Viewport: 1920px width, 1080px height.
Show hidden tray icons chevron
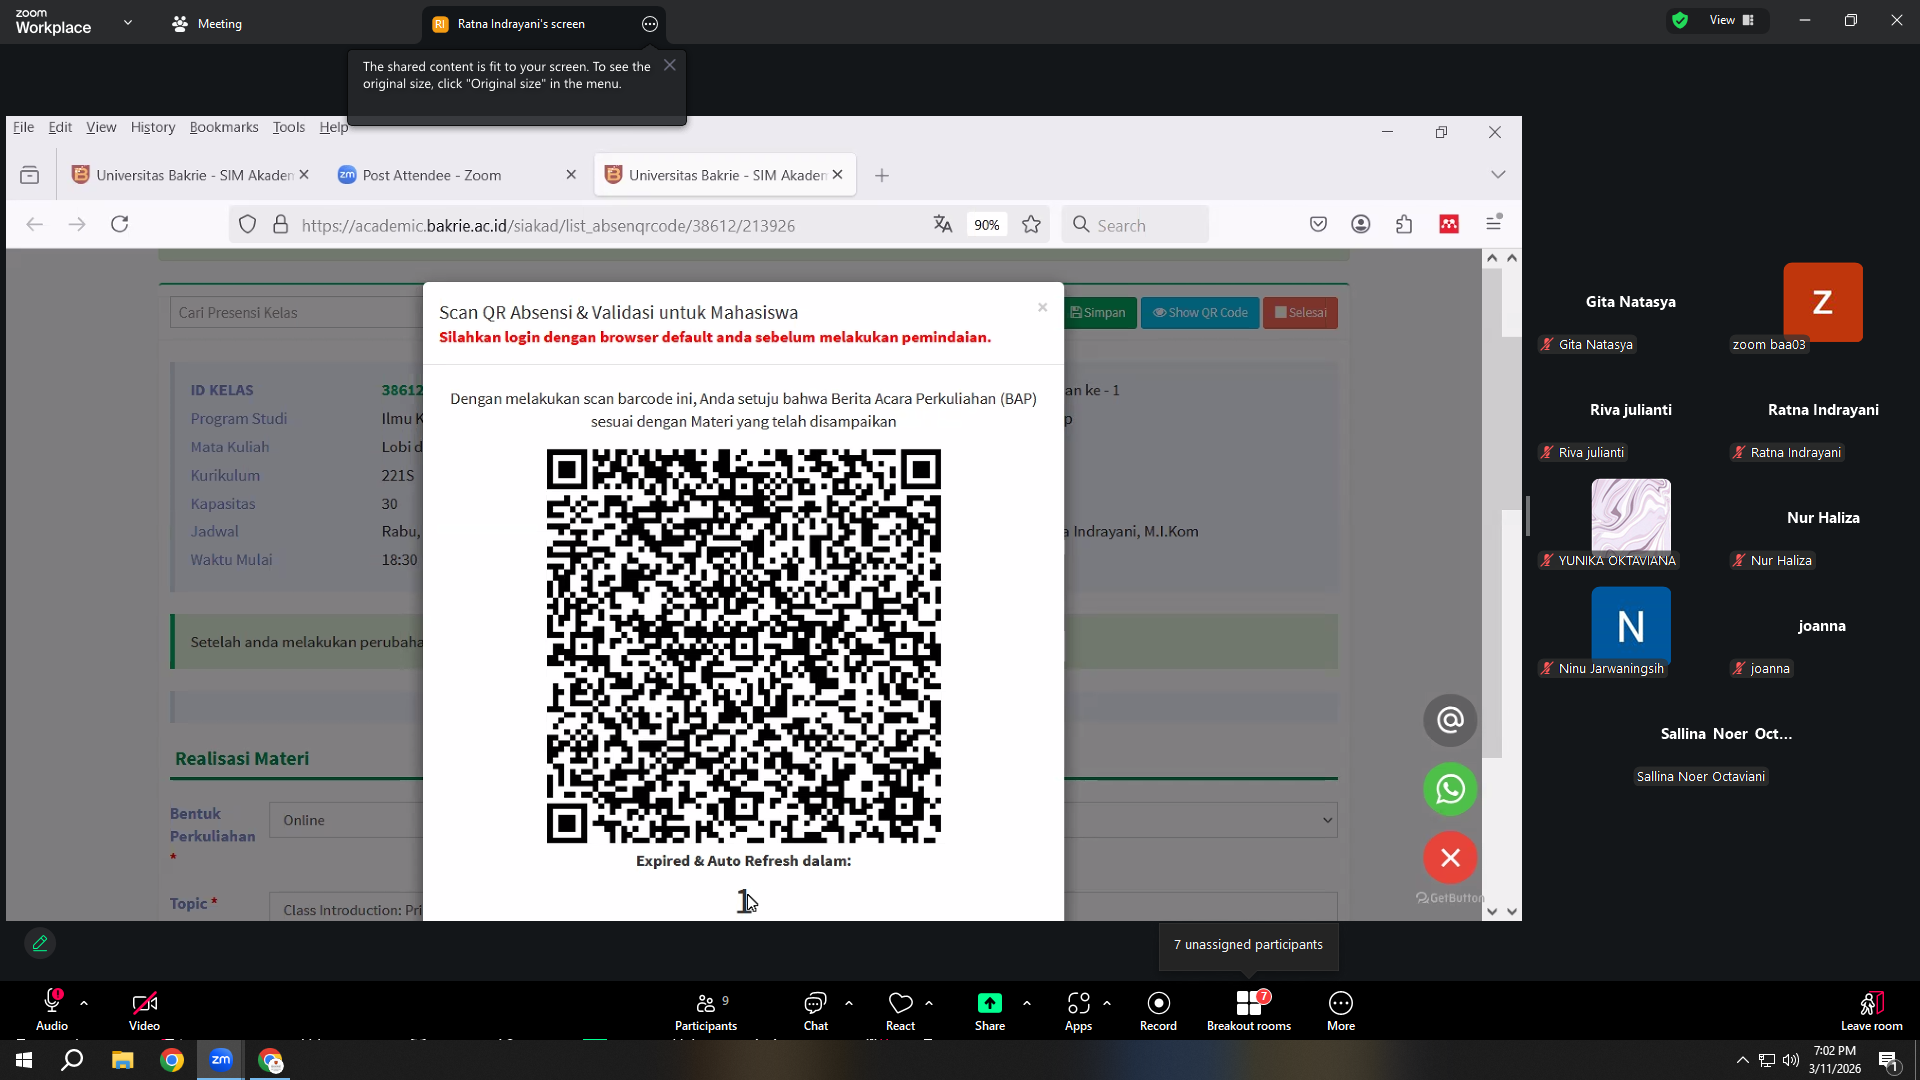point(1742,1060)
